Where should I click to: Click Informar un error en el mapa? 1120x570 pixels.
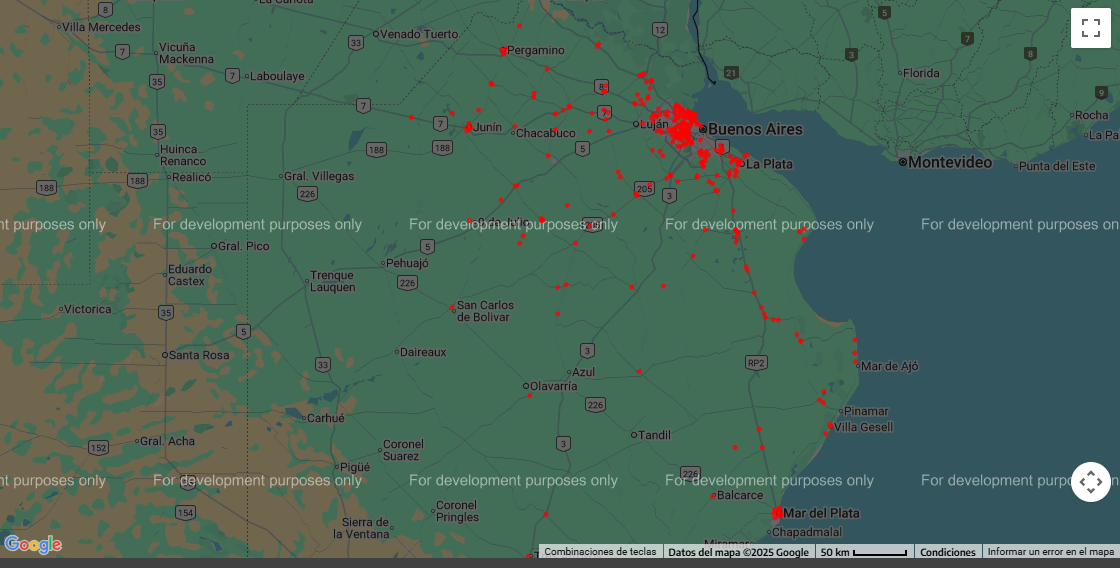point(1050,552)
